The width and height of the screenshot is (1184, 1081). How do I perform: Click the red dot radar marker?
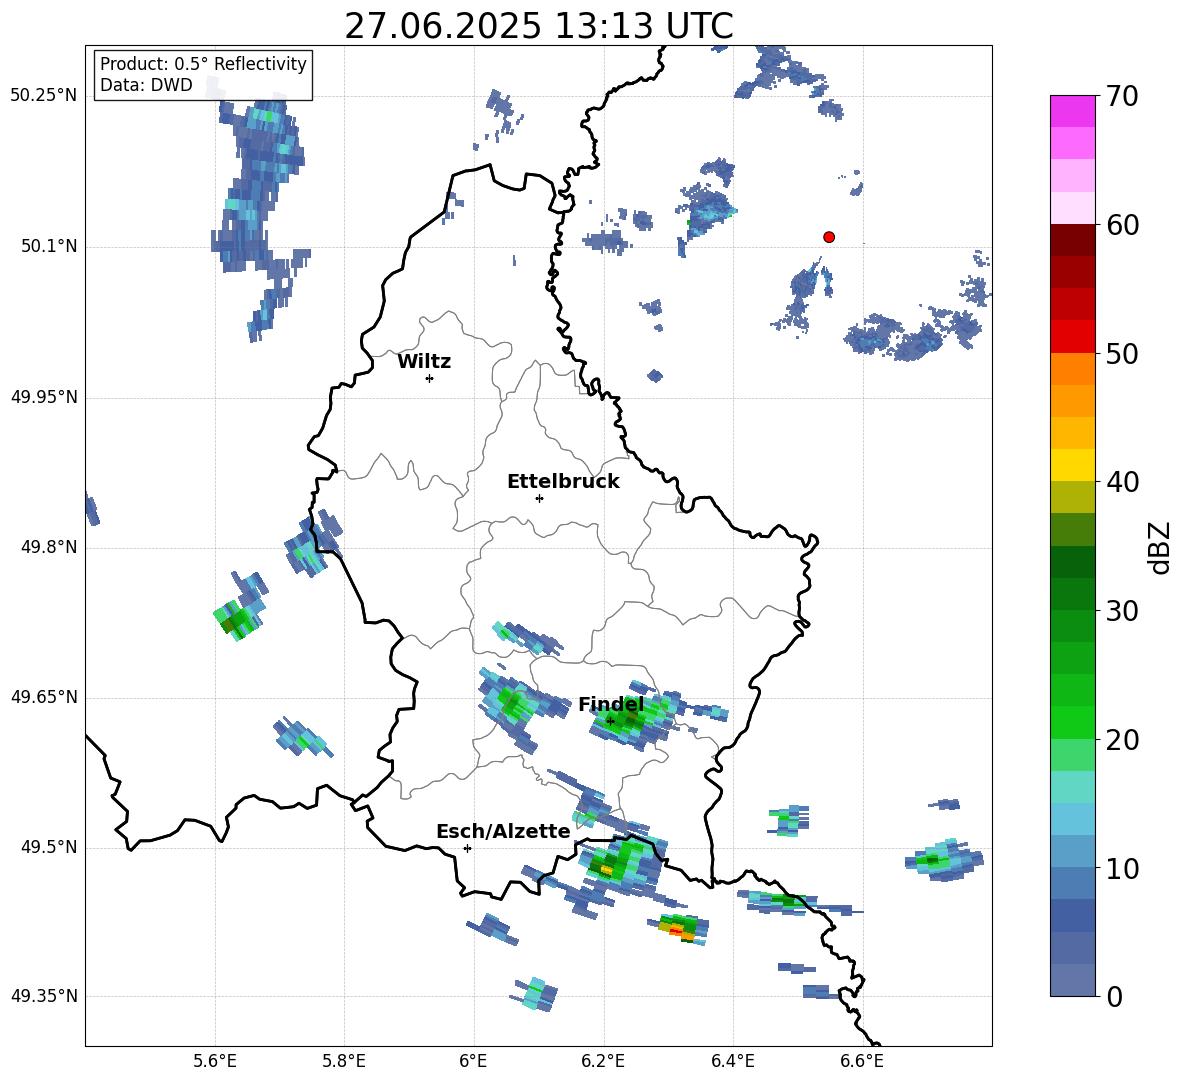click(829, 237)
